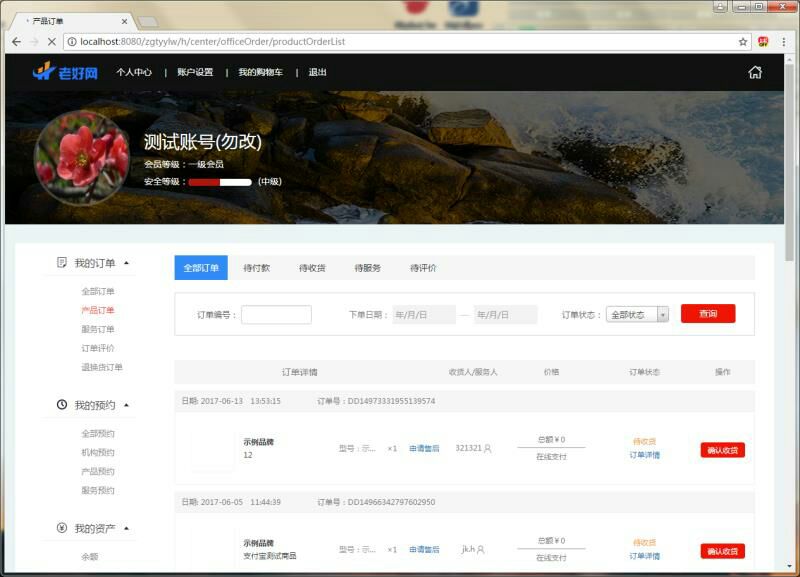Screen dimensions: 800x577
Task: Click the 我的资产 yen icon in the sidebar
Action: pyautogui.click(x=62, y=528)
